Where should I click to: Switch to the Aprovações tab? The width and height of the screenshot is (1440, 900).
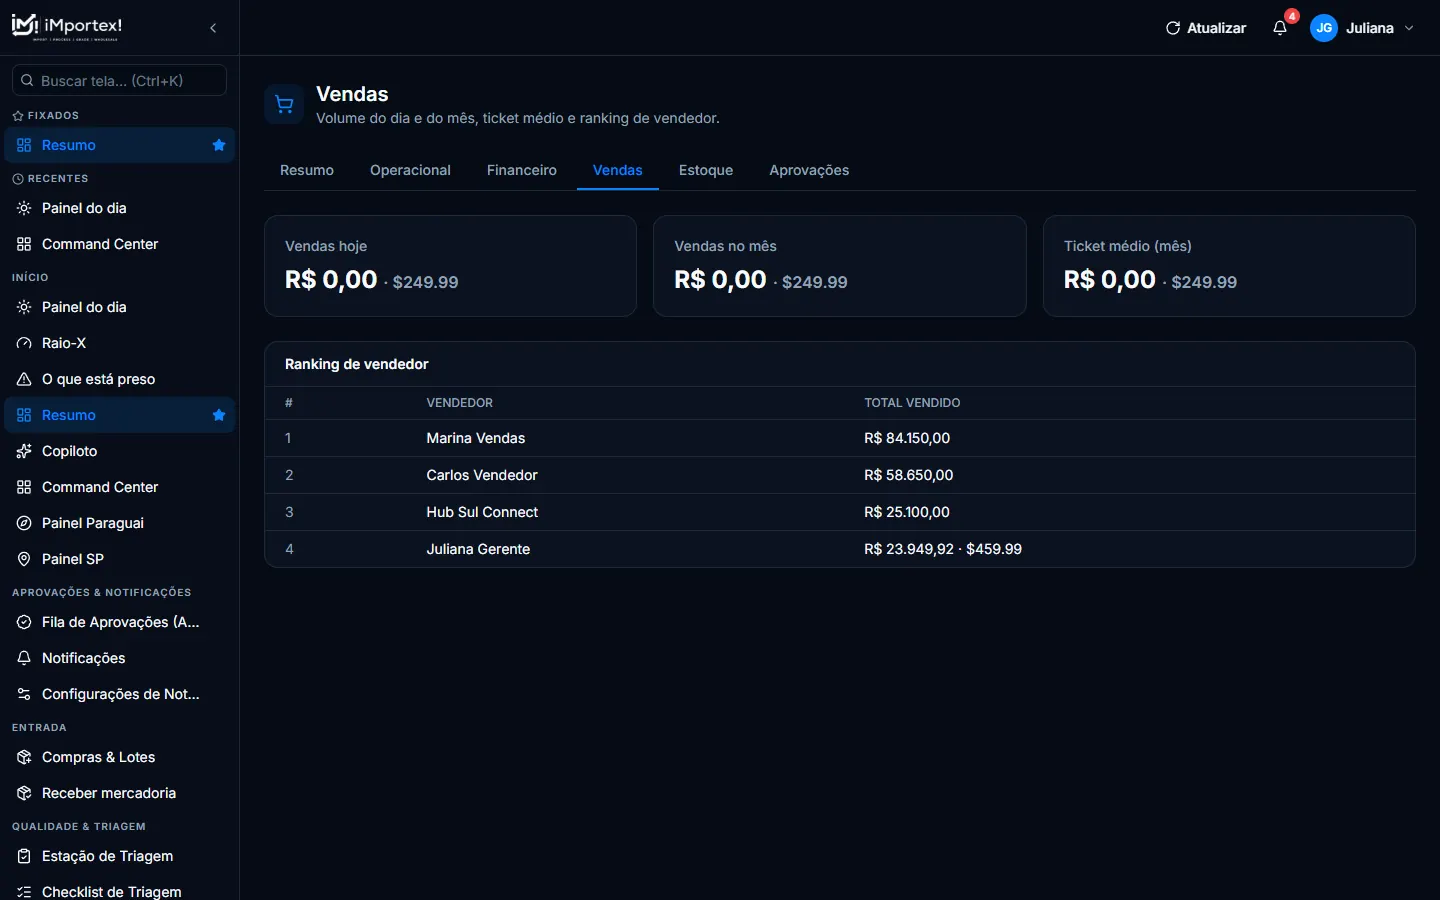coord(809,170)
